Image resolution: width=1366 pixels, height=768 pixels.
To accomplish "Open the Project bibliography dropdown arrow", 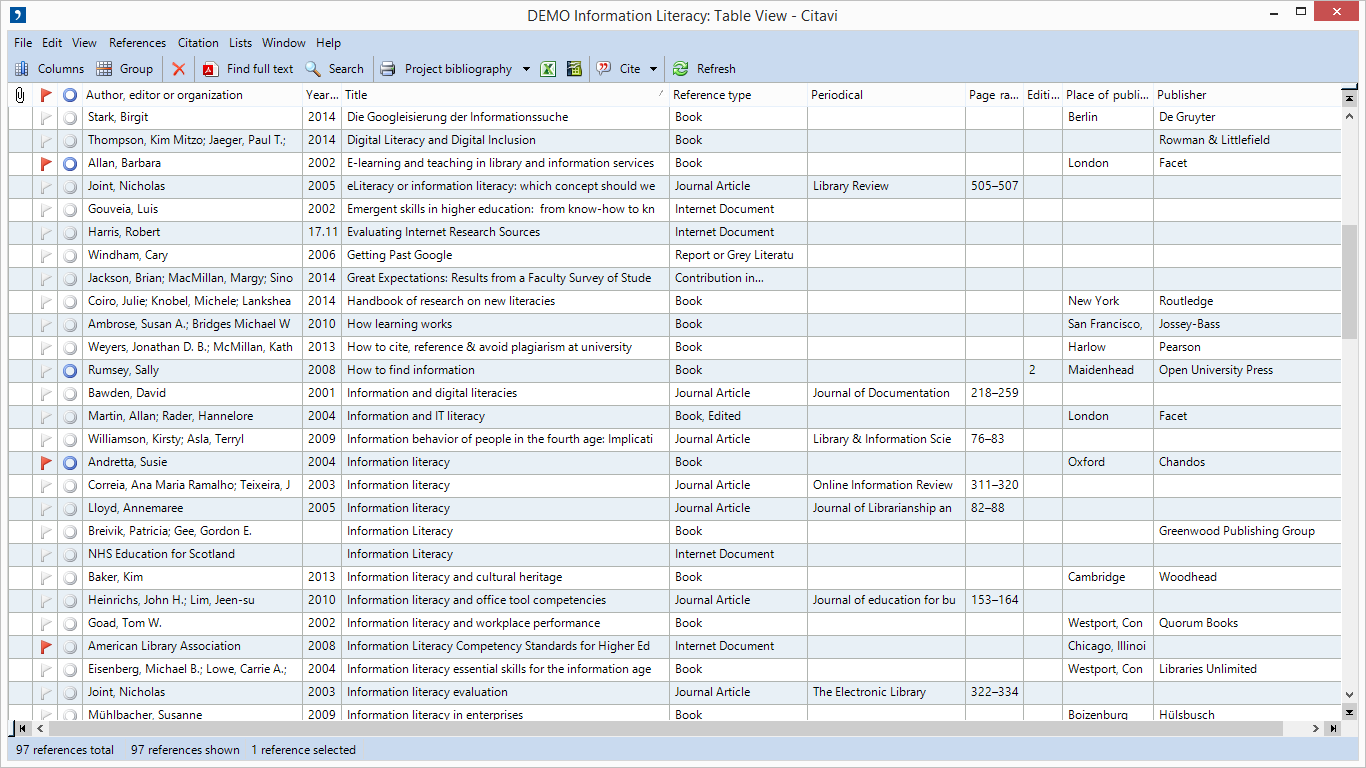I will click(x=526, y=69).
